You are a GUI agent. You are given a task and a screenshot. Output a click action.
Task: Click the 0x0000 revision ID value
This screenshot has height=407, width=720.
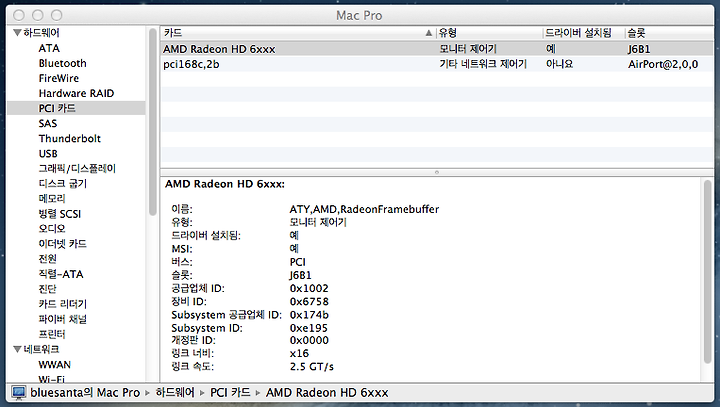click(x=309, y=340)
